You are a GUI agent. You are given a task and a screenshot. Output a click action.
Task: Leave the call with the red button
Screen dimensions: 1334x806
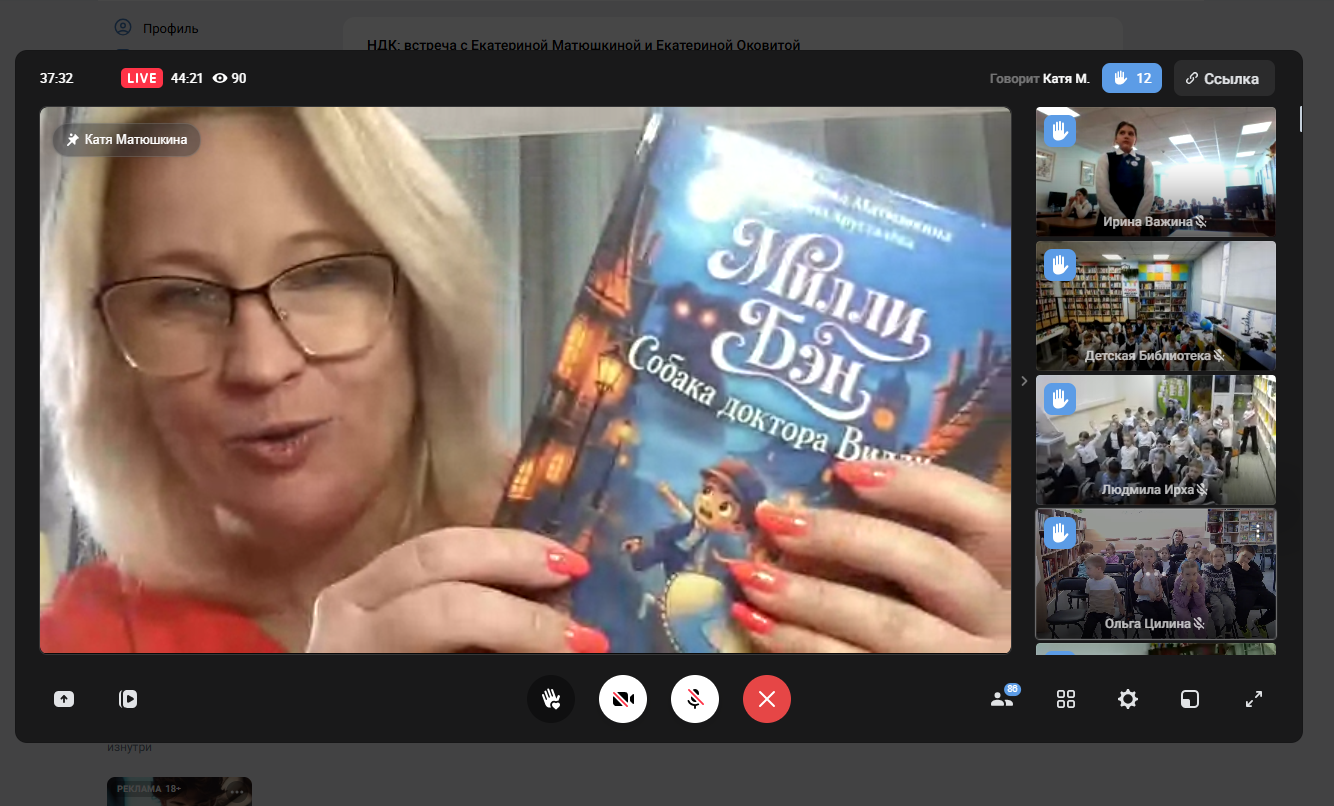[767, 699]
